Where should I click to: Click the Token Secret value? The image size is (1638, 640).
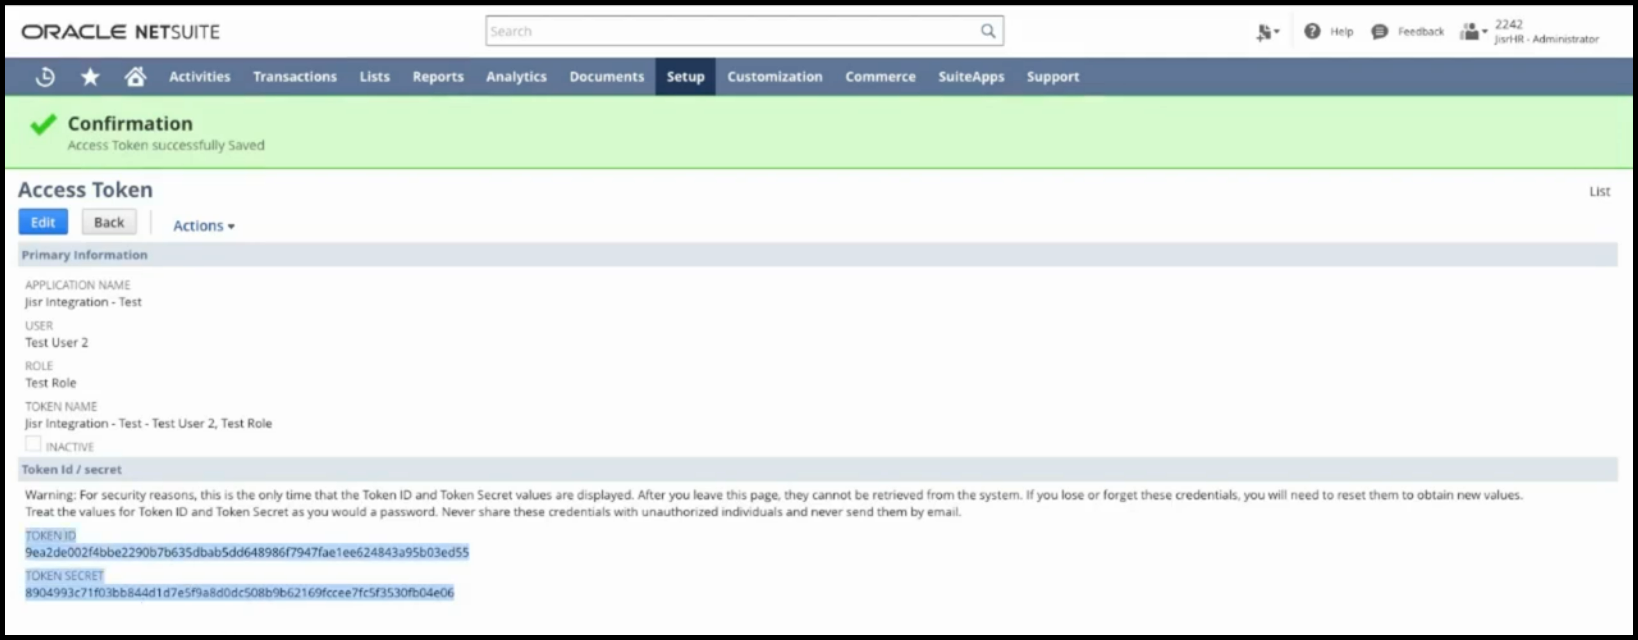tap(240, 593)
